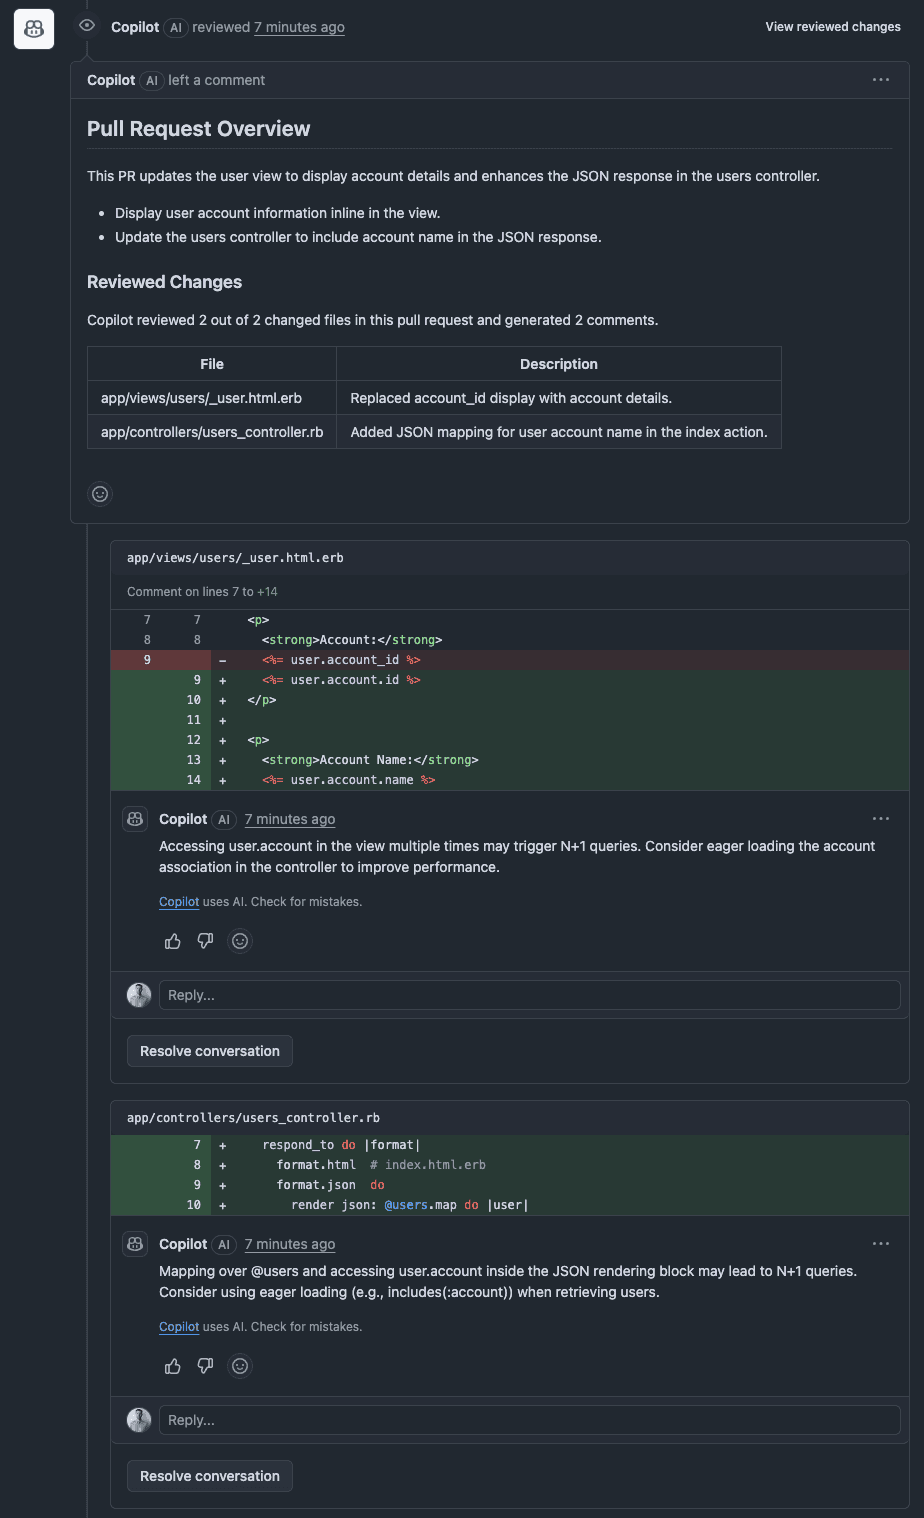Open the Copilot profile link next to "reviewed"

tap(135, 27)
